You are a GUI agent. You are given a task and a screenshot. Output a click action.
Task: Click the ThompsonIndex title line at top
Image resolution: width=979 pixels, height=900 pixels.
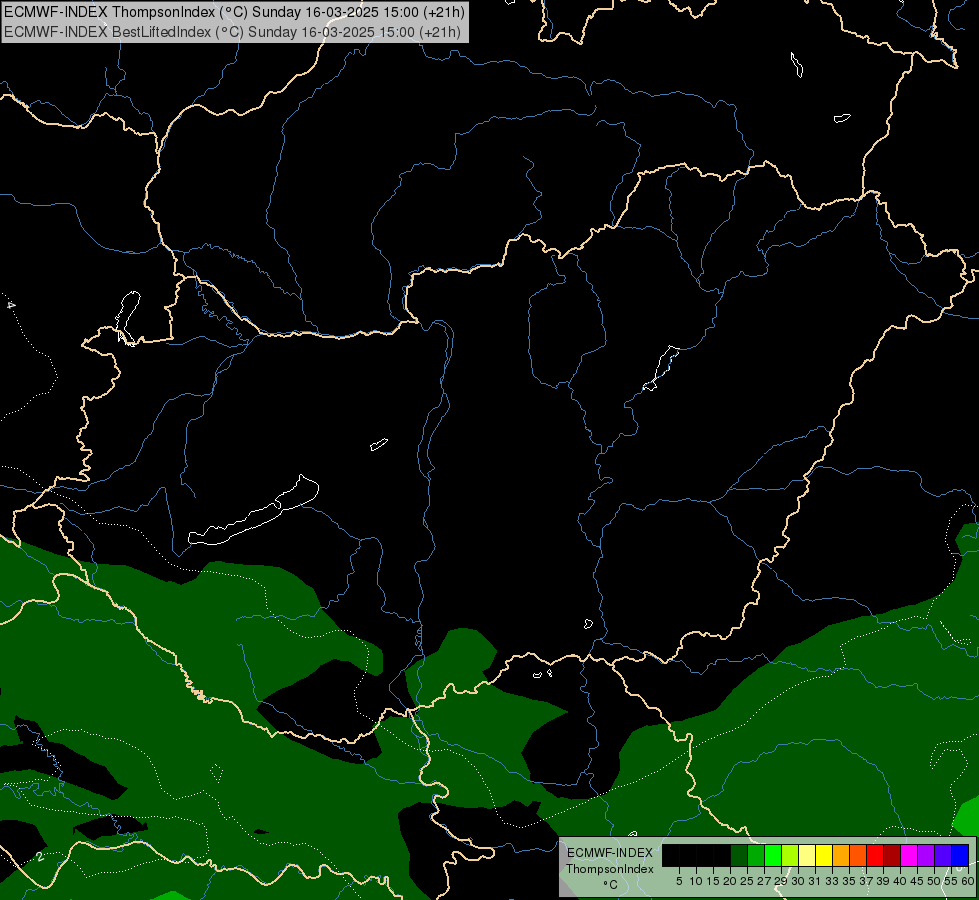point(234,11)
